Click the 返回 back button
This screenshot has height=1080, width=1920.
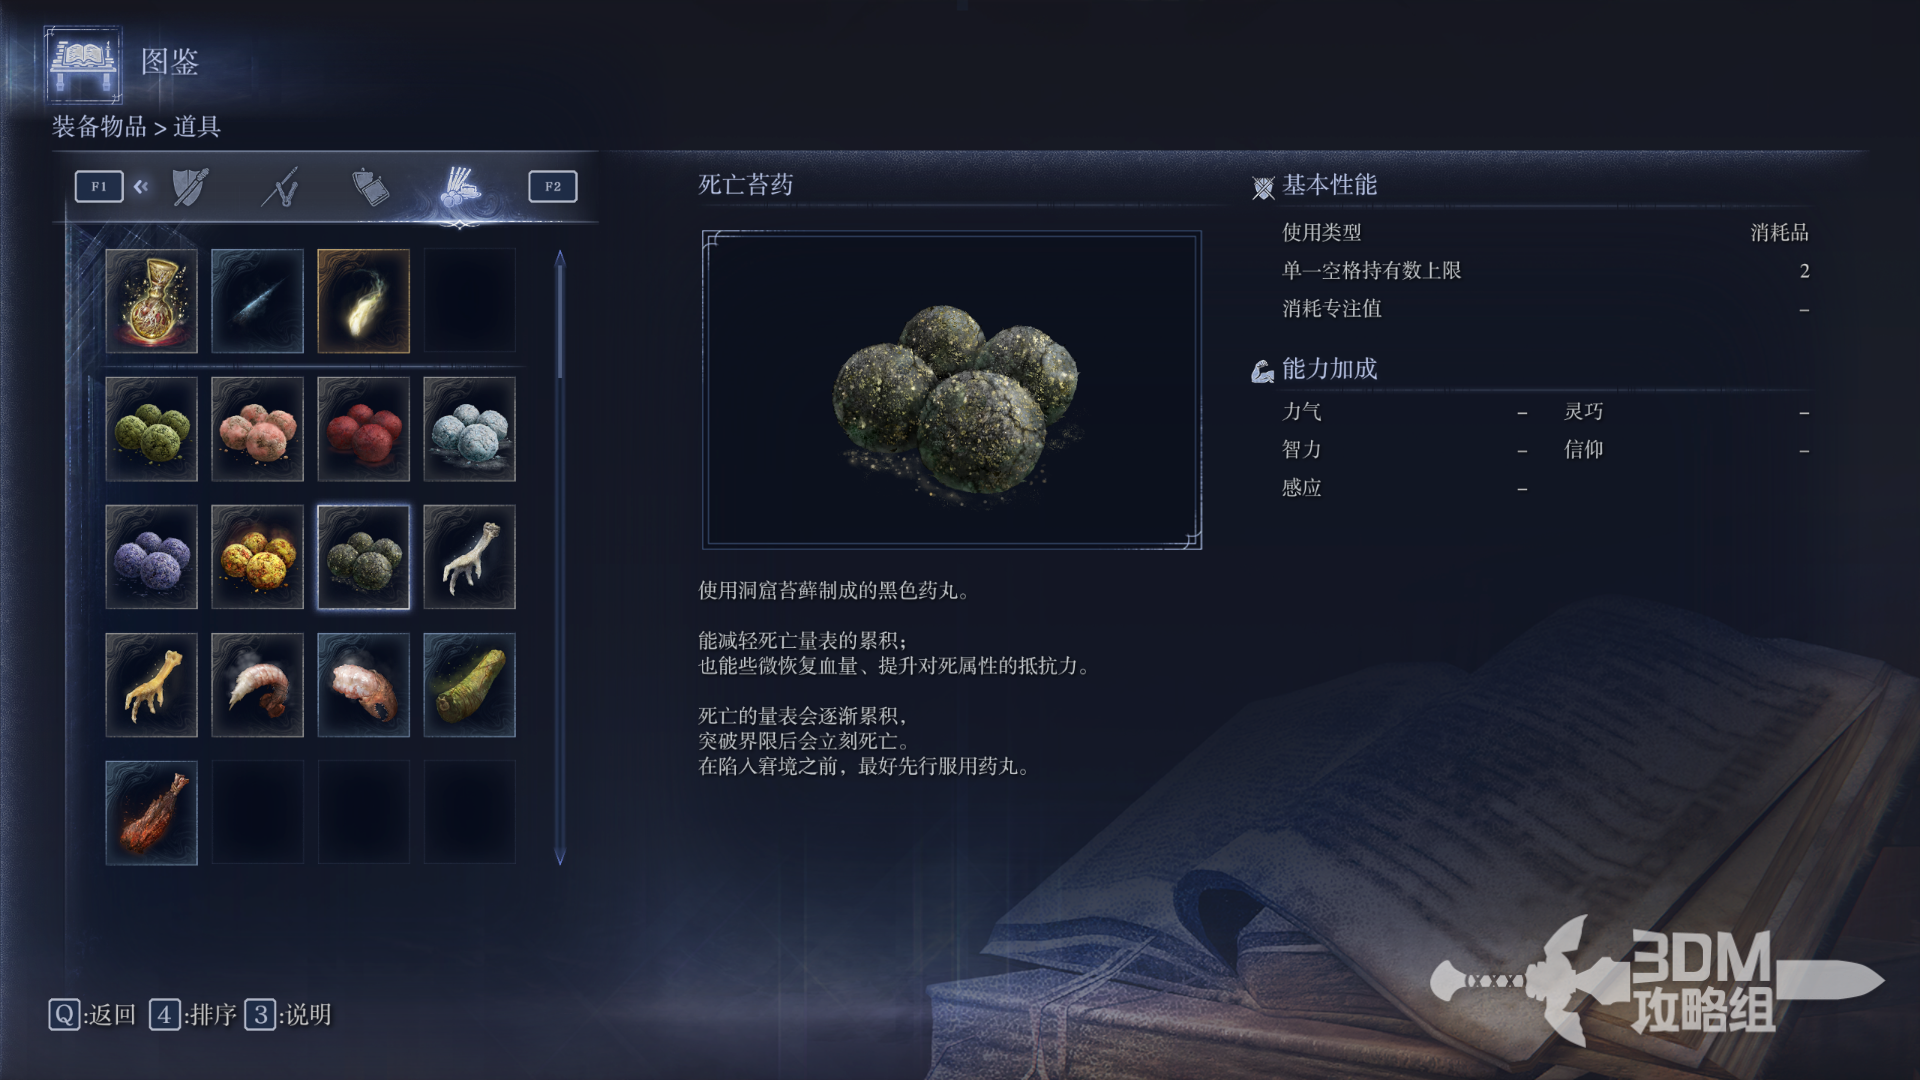point(92,1015)
